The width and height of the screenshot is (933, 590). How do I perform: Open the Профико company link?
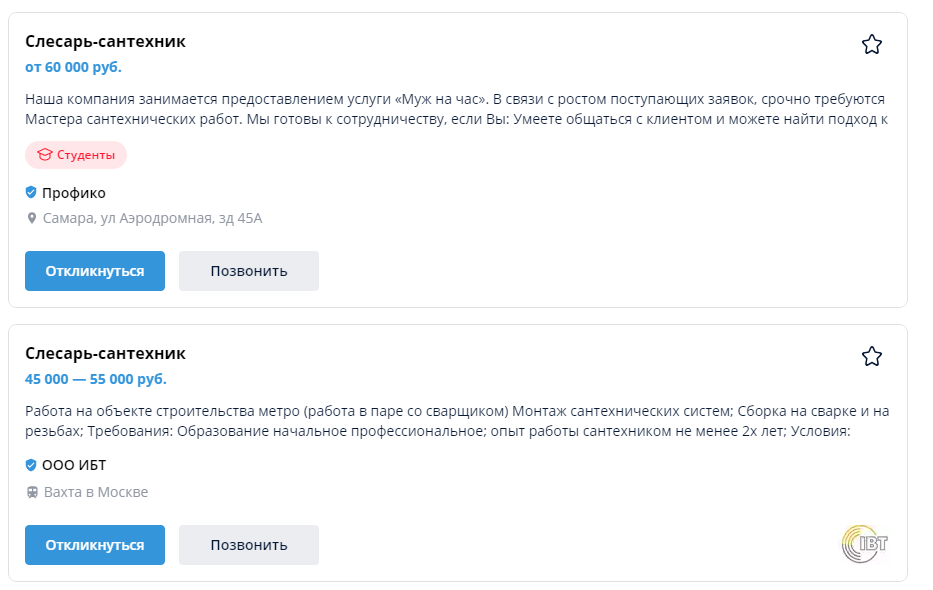pos(74,193)
